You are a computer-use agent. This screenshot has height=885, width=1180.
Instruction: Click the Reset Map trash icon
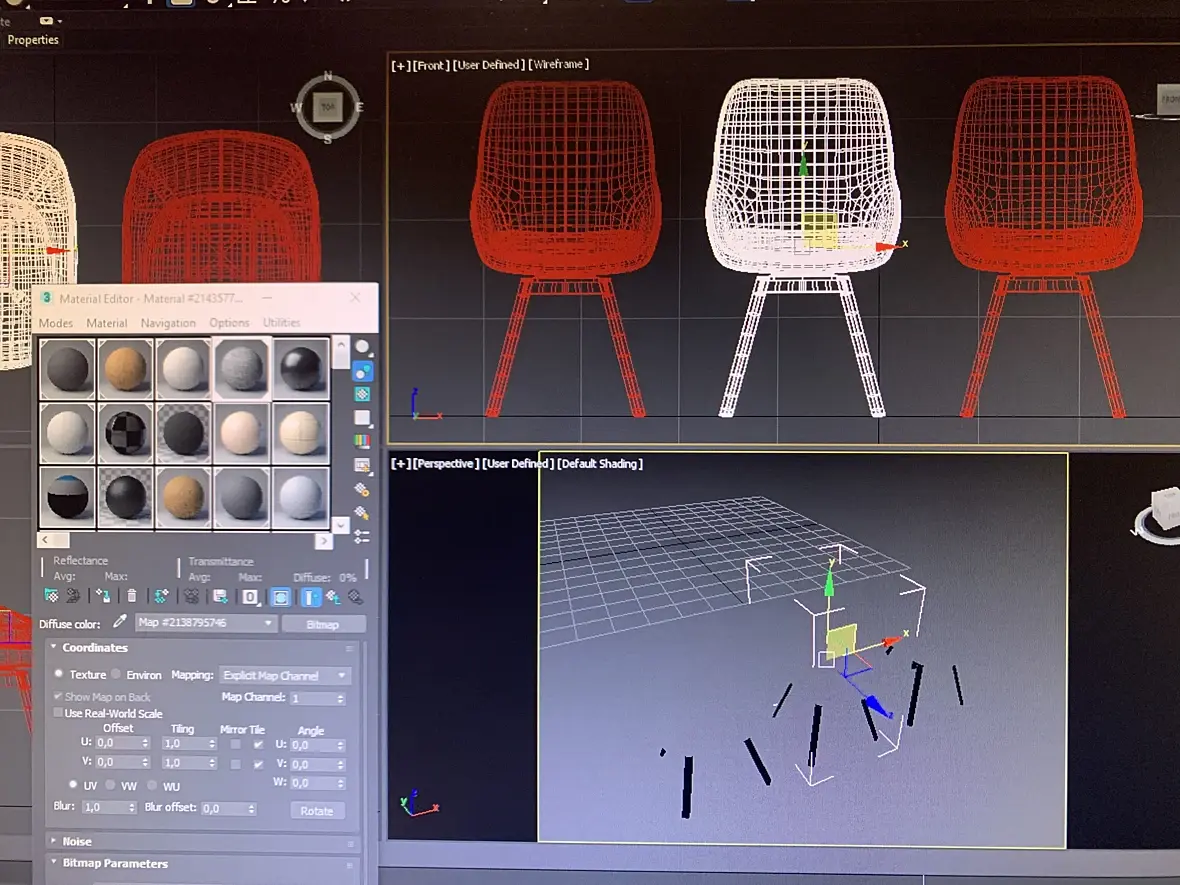tap(132, 596)
